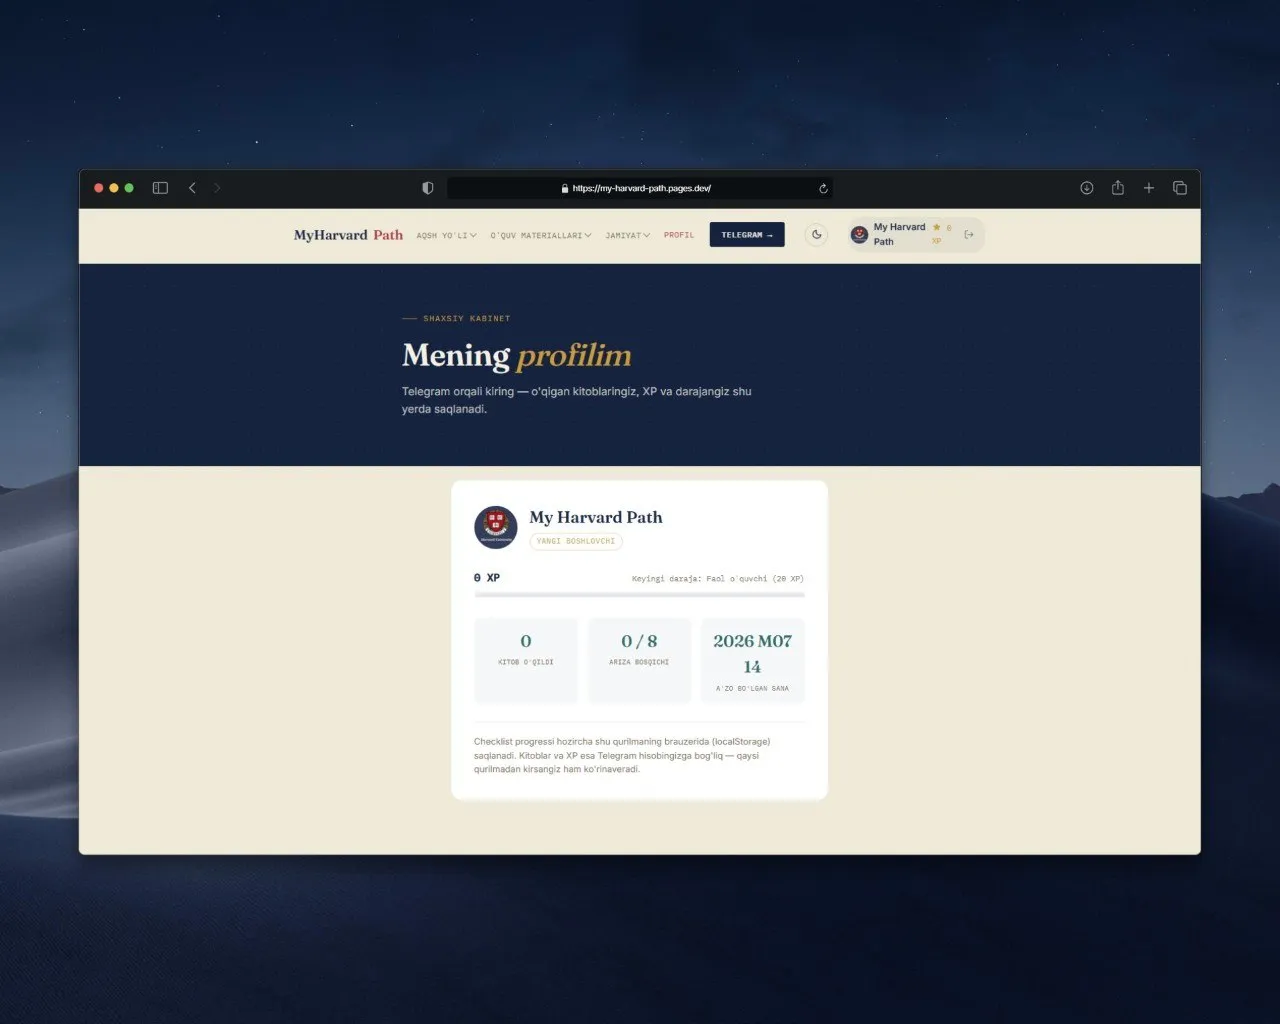The width and height of the screenshot is (1280, 1024).
Task: Click the Keyingi daraja next-level text
Action: (718, 579)
